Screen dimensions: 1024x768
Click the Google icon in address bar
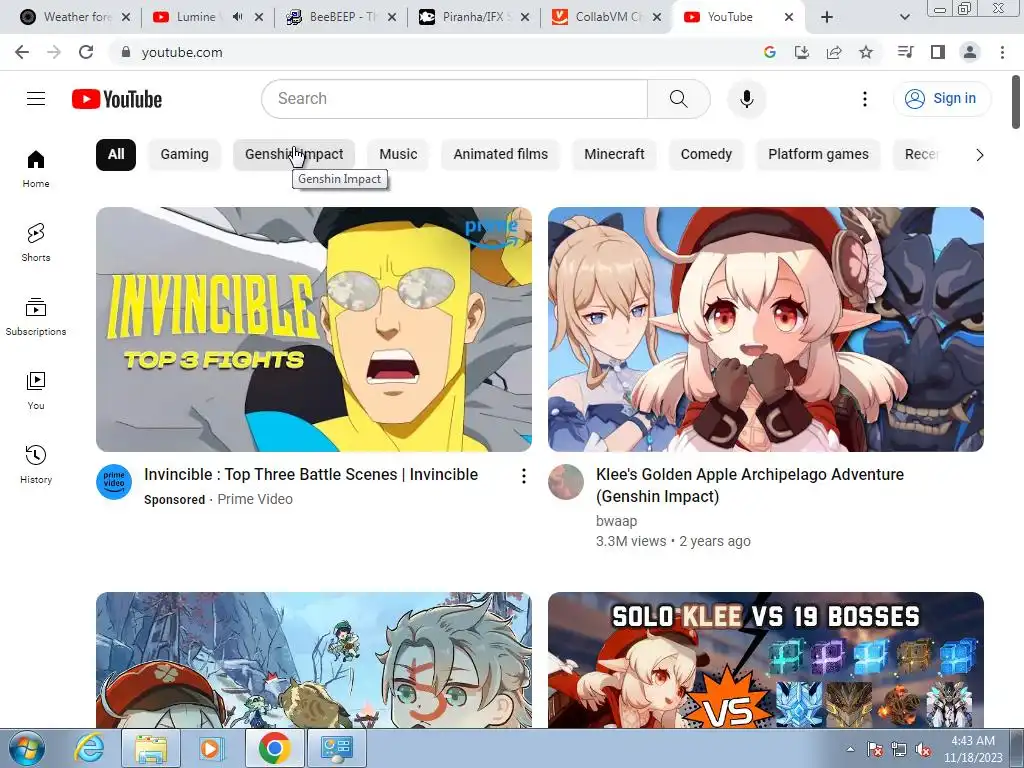coord(770,52)
